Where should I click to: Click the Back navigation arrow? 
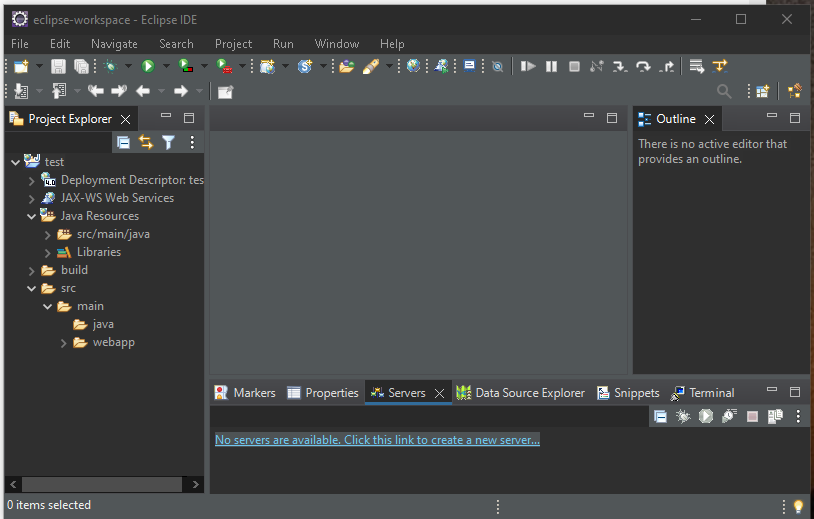(143, 91)
